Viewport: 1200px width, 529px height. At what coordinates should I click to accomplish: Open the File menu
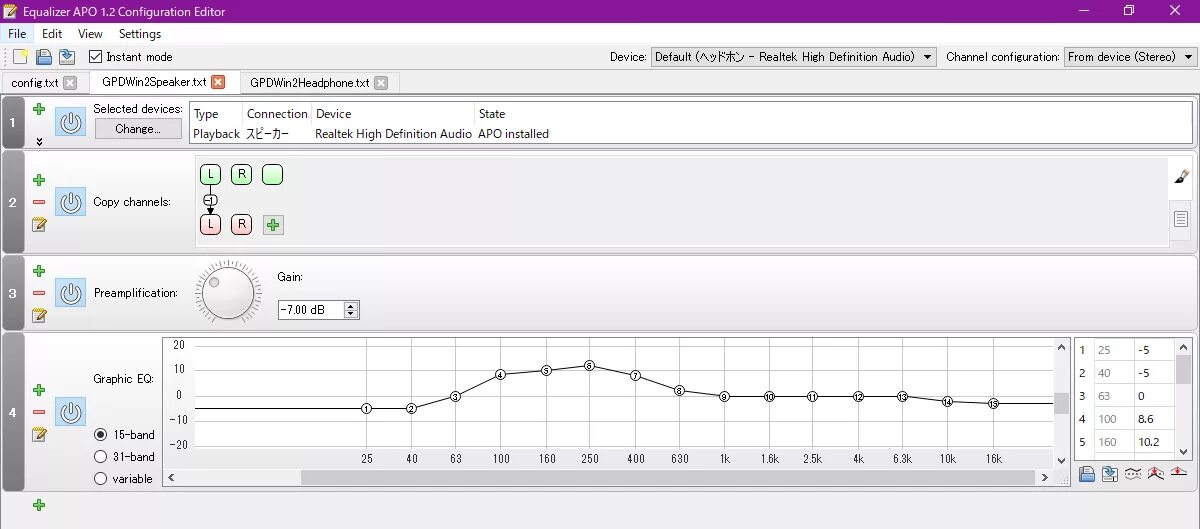(17, 34)
